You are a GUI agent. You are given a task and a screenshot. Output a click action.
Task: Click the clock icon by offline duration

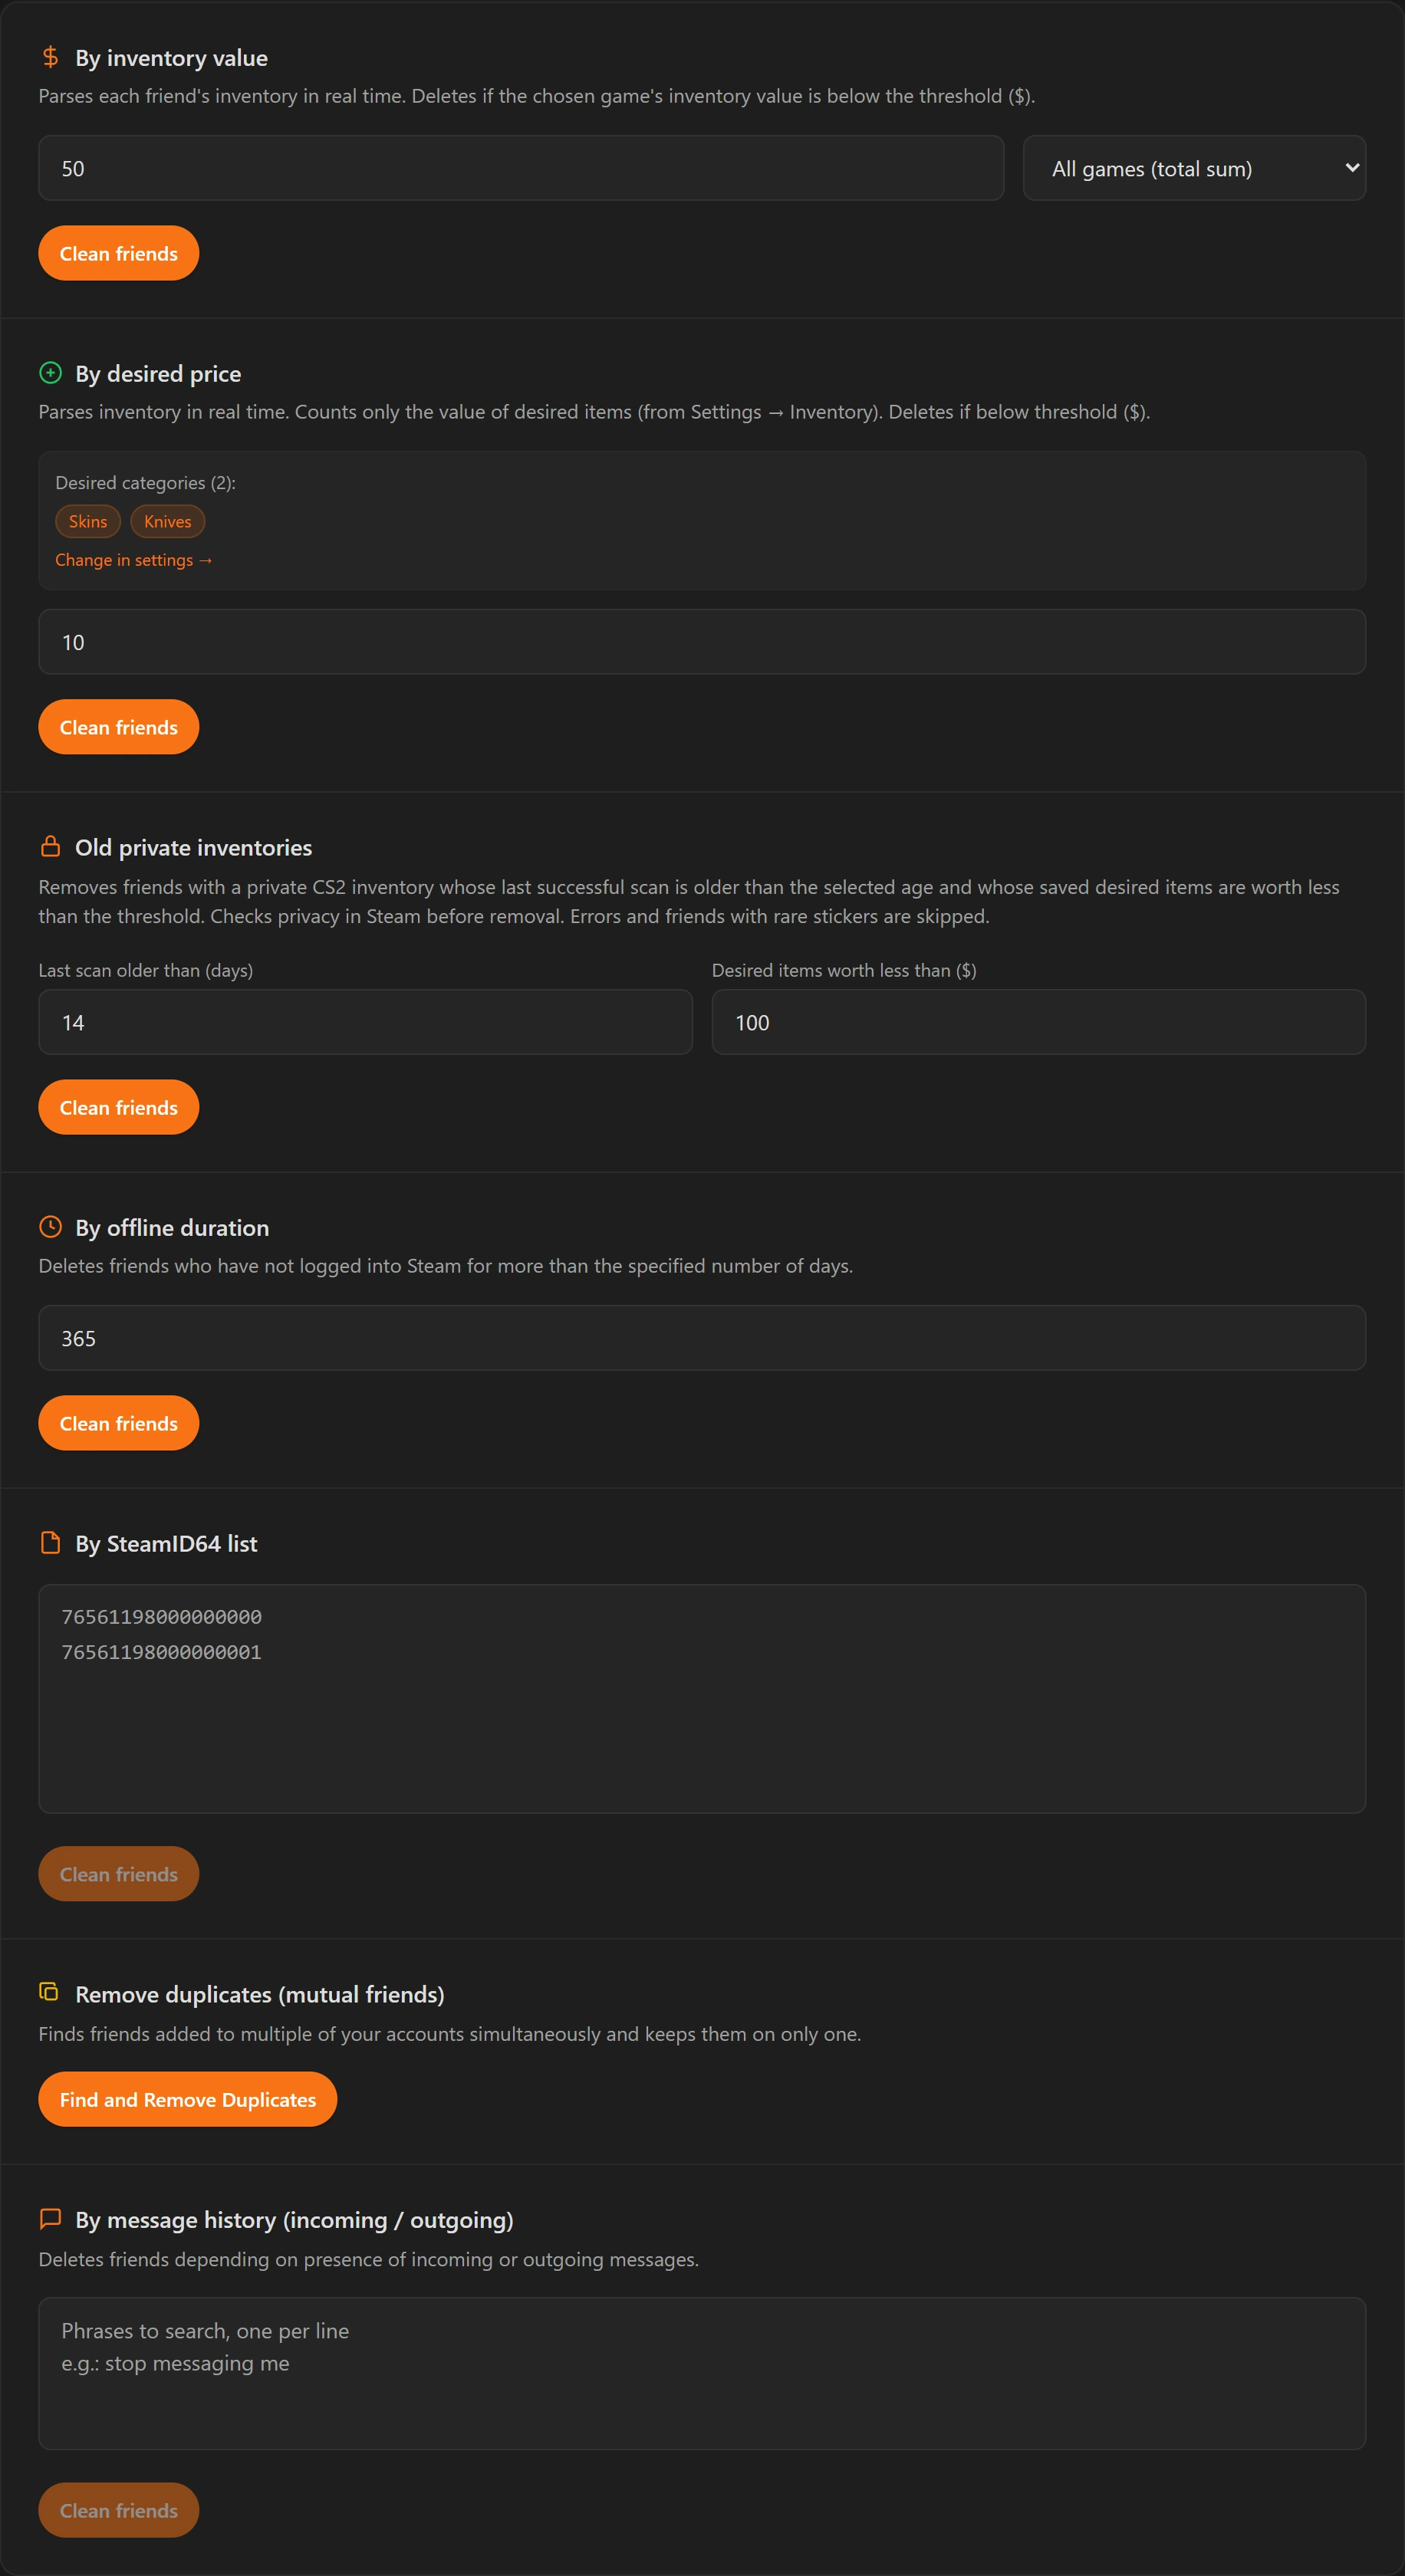[50, 1227]
